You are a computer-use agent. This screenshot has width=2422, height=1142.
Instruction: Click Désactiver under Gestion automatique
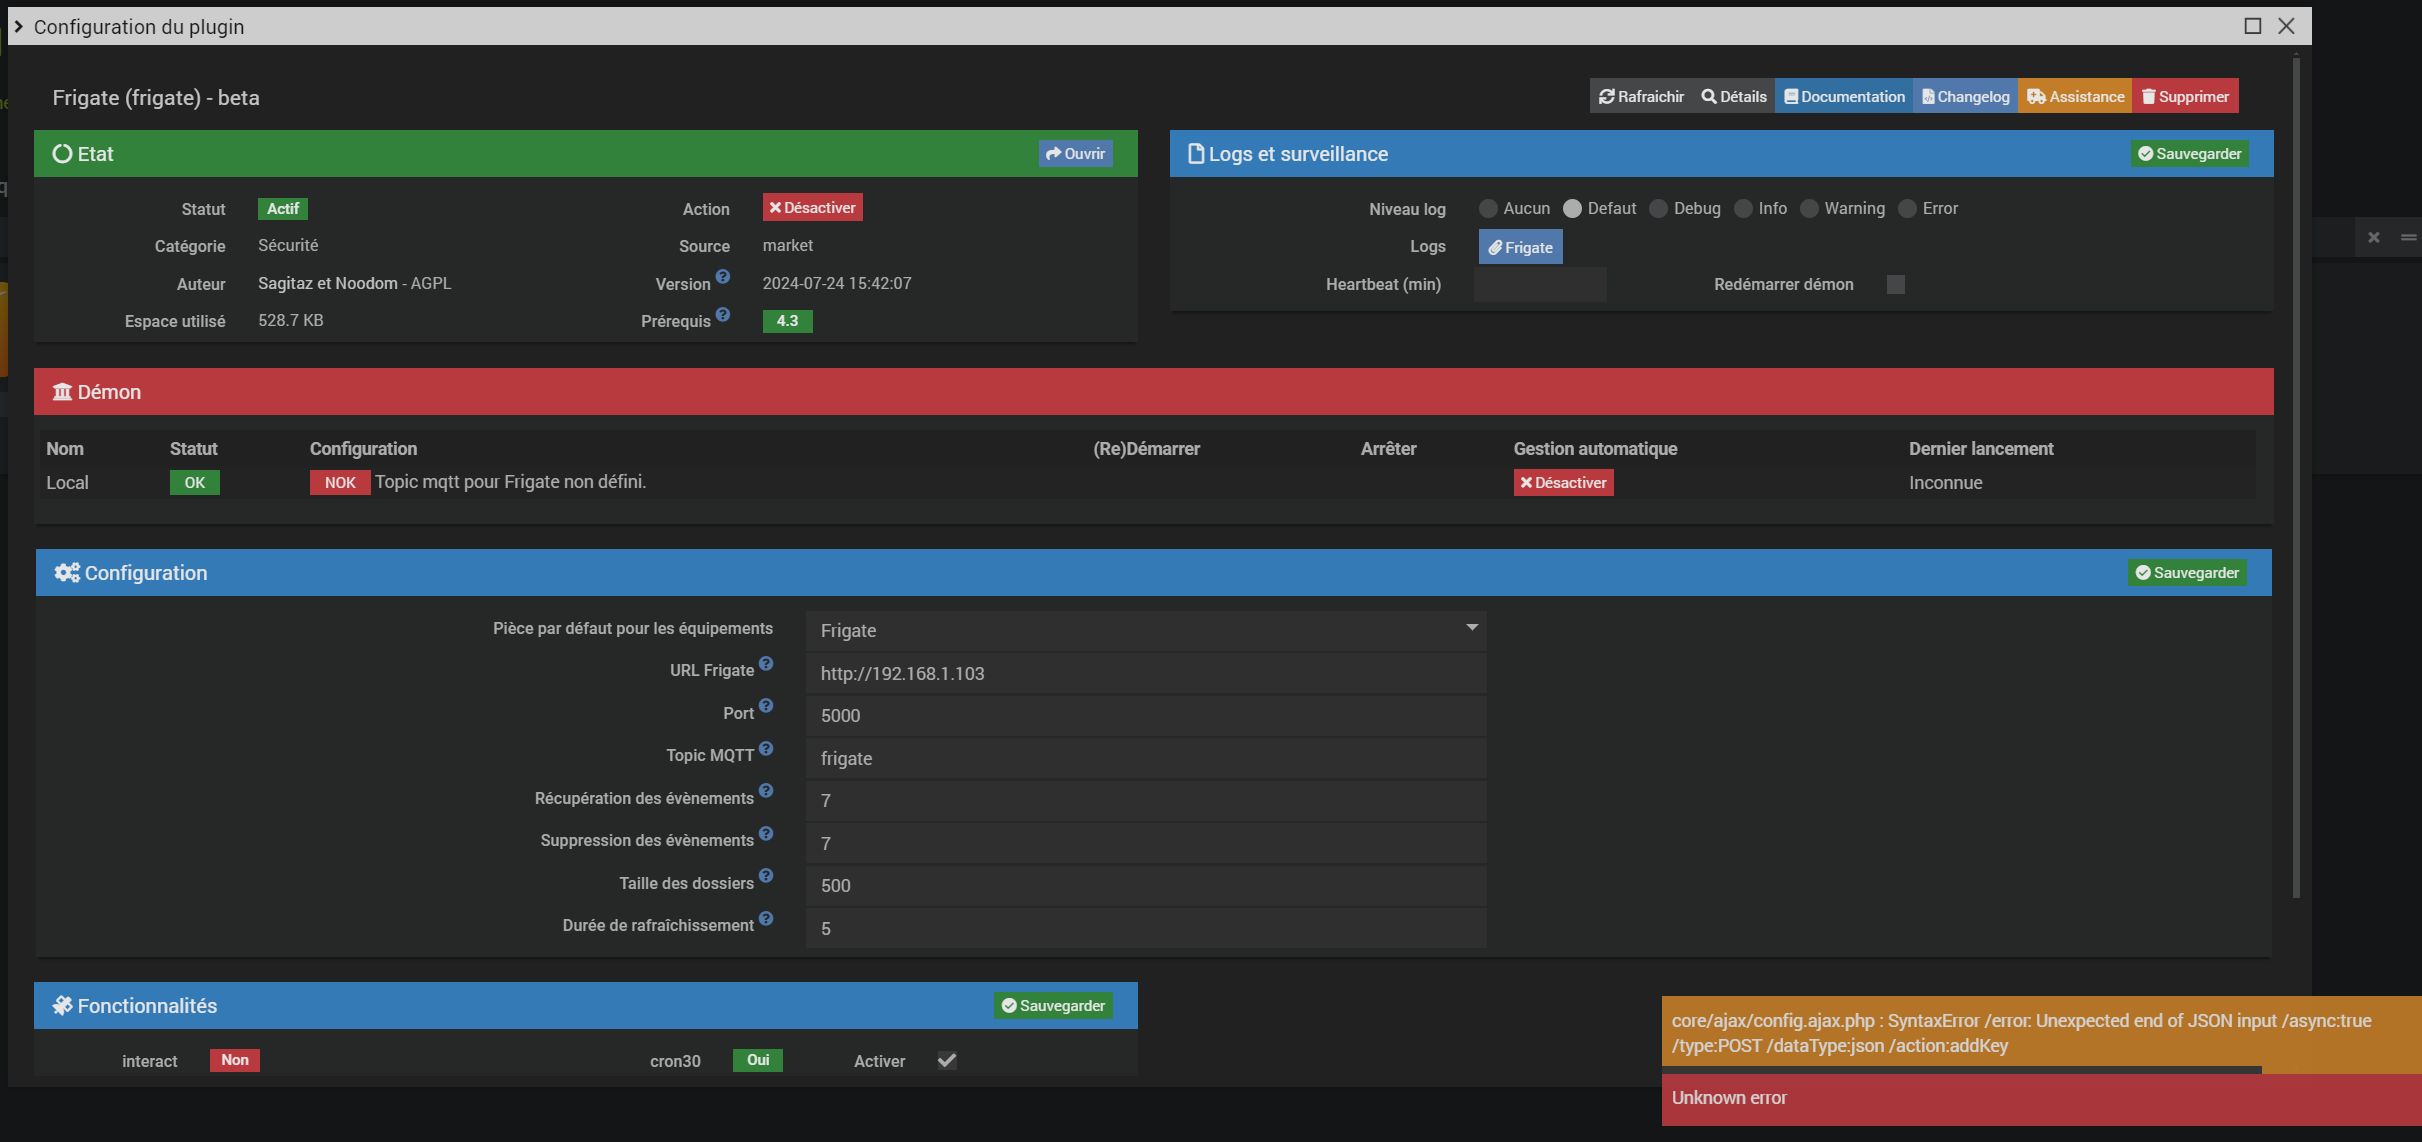click(x=1563, y=482)
